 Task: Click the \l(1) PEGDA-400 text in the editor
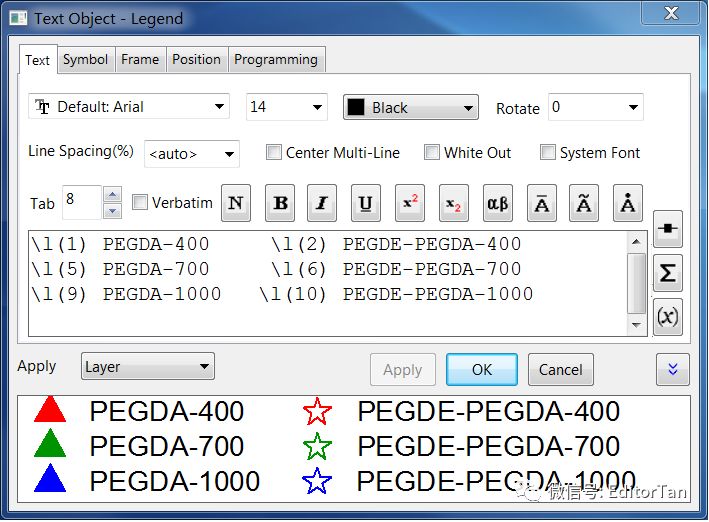click(120, 244)
